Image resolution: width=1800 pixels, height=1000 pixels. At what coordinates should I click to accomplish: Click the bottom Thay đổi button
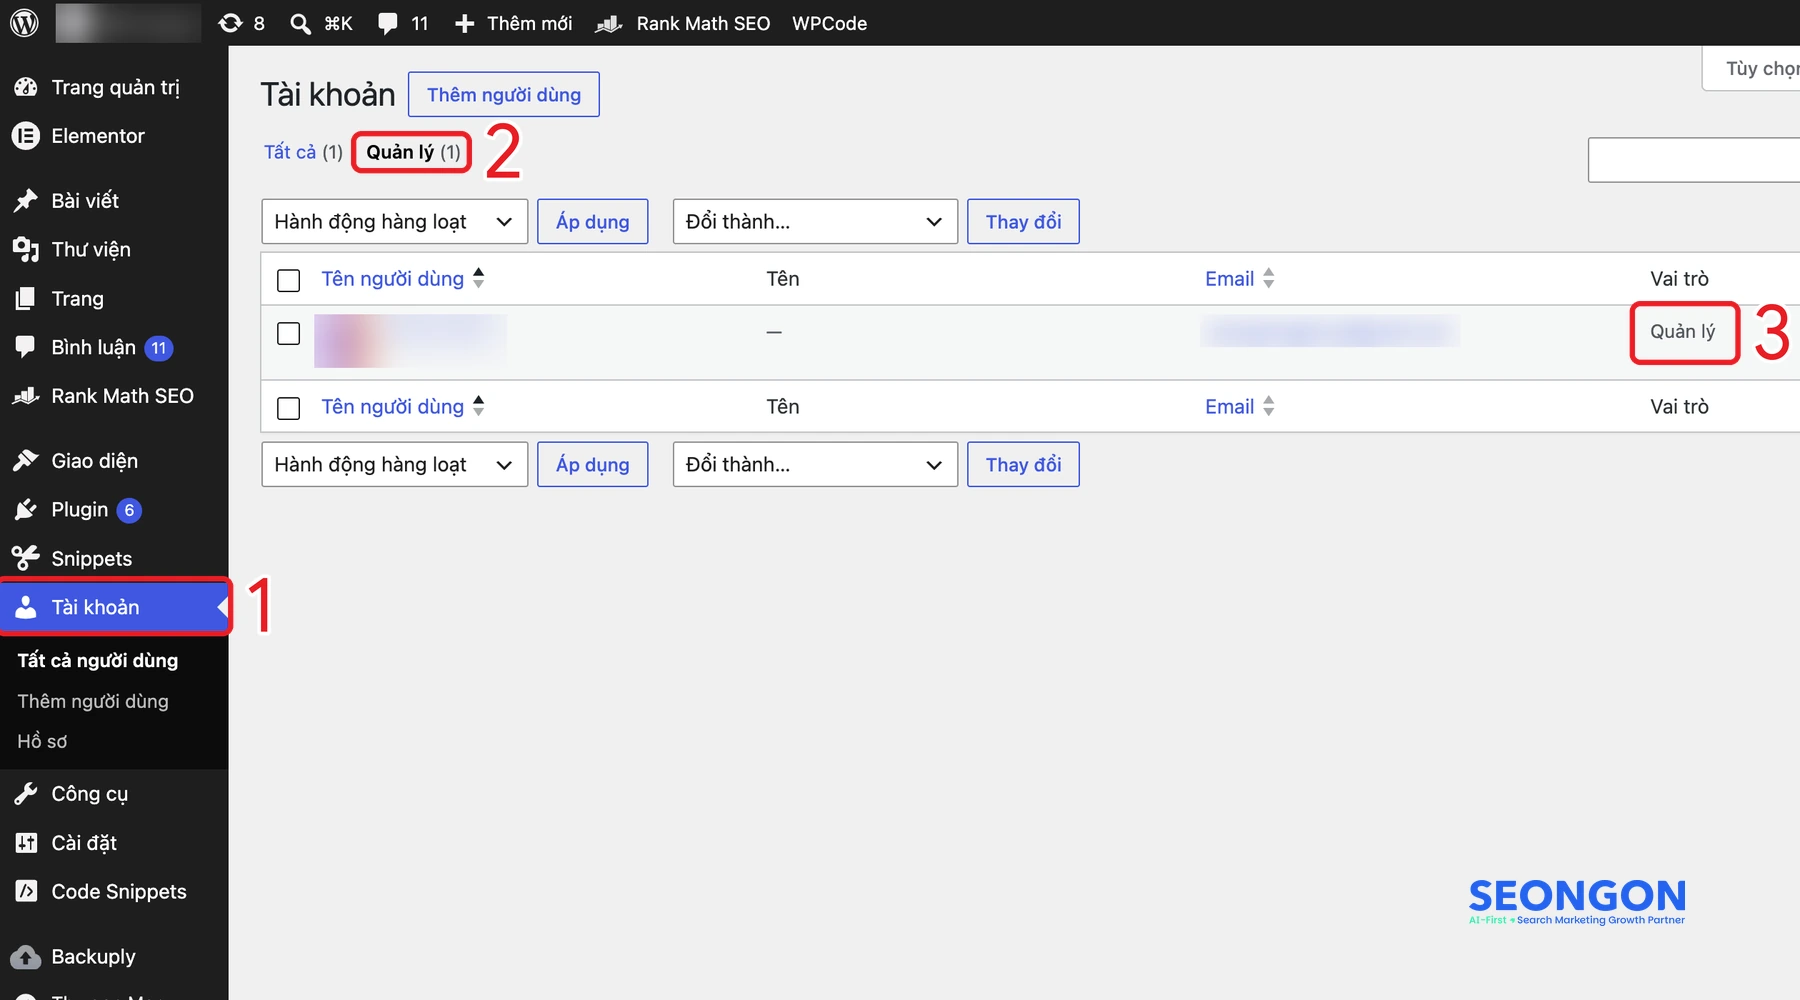[x=1023, y=465]
